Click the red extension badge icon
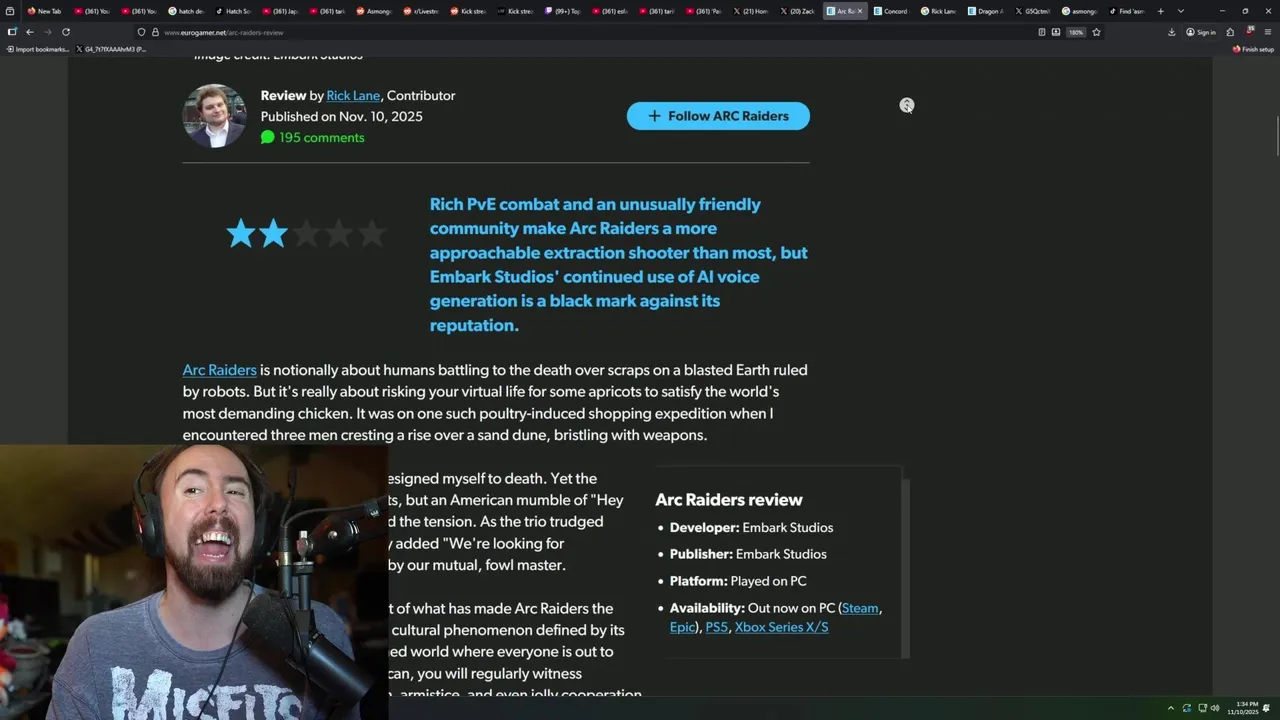Viewport: 1280px width, 720px height. point(1249,32)
